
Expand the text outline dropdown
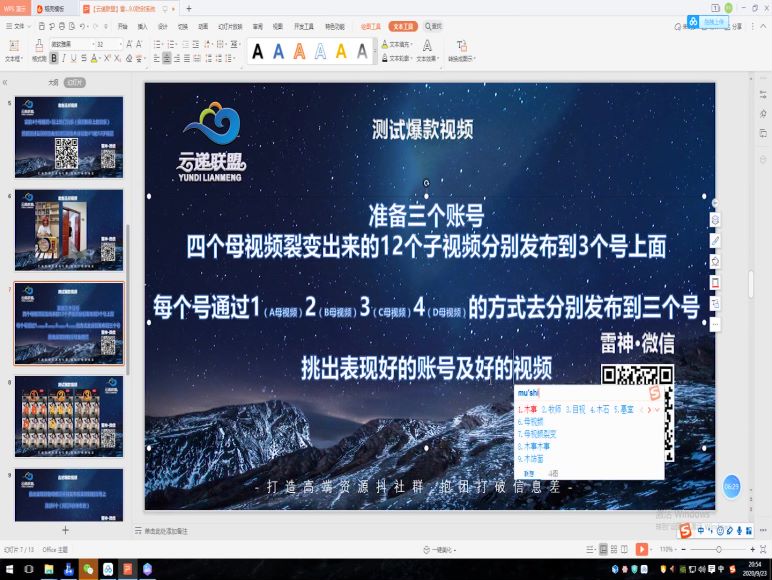[x=412, y=58]
